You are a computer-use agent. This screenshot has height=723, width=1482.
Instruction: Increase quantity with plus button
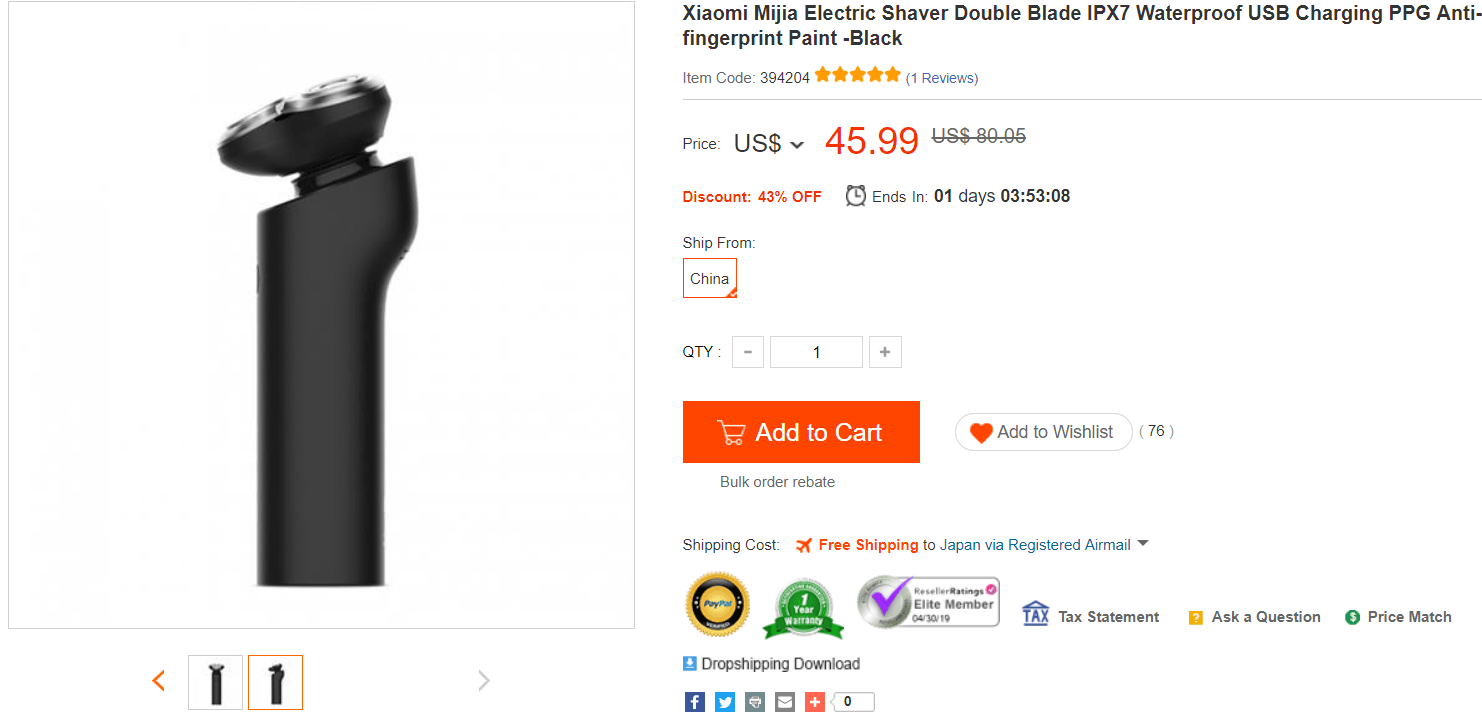click(885, 352)
